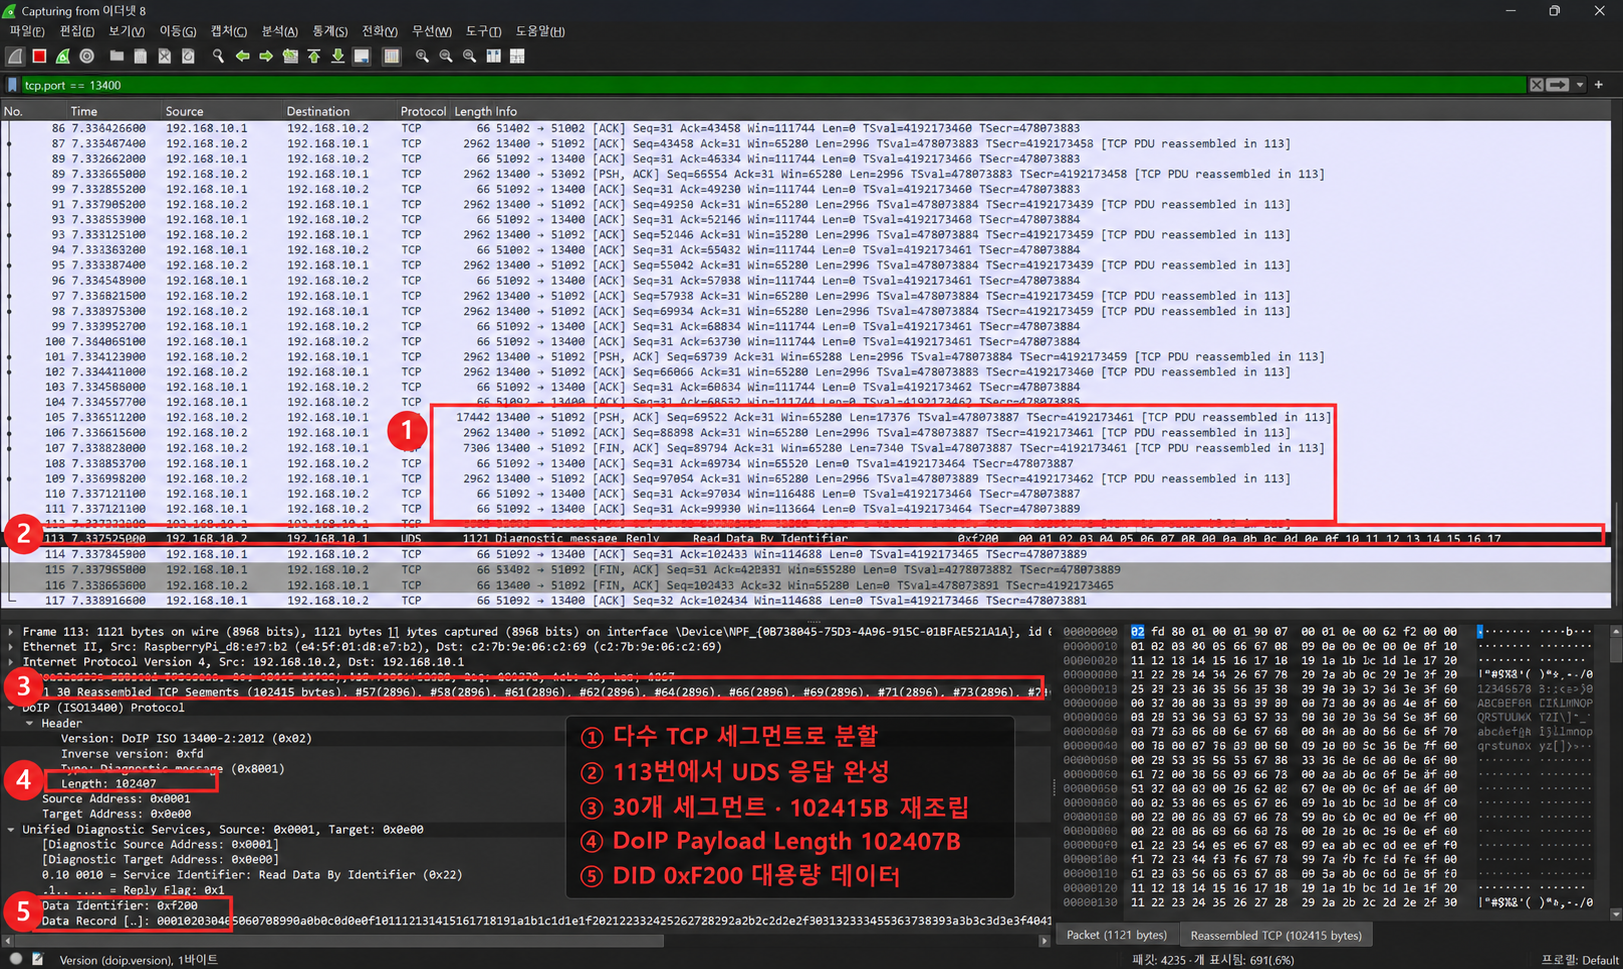Switch to Reassembled TCP (102415 bytes) tab
The height and width of the screenshot is (969, 1623).
[x=1276, y=935]
